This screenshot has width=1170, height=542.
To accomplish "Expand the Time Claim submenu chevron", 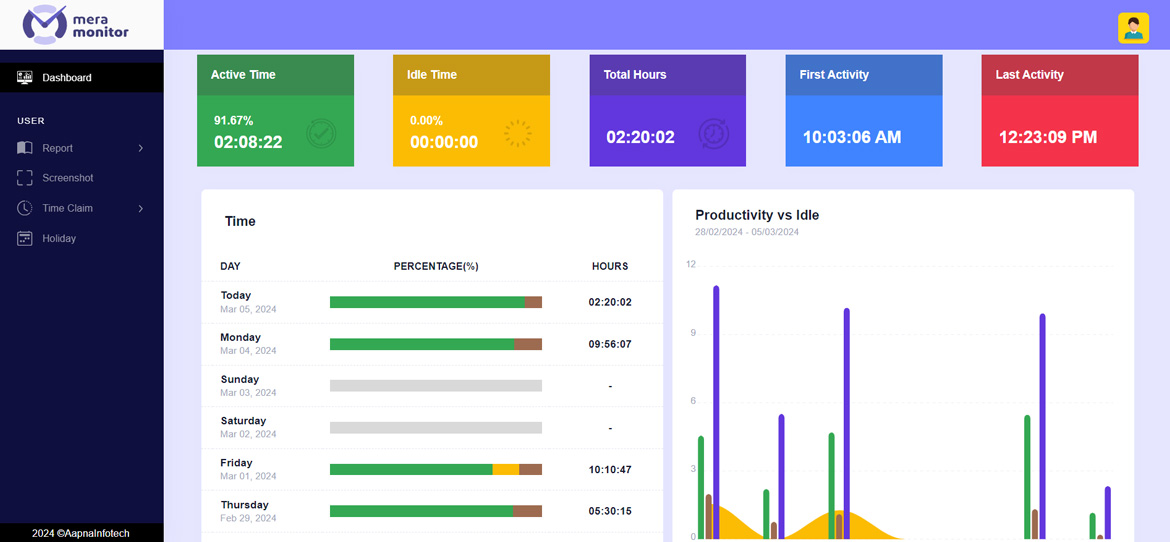I will [x=140, y=209].
